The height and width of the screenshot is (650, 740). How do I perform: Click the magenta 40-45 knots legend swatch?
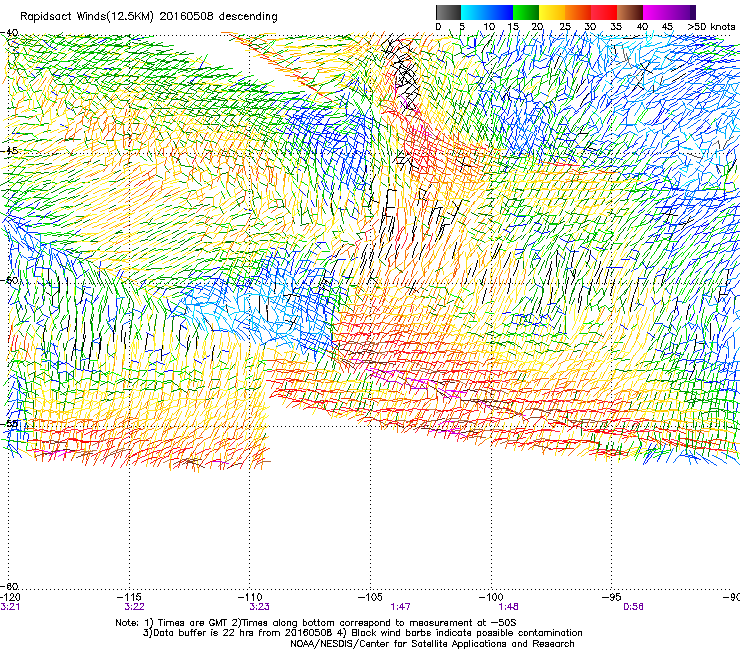(x=656, y=12)
